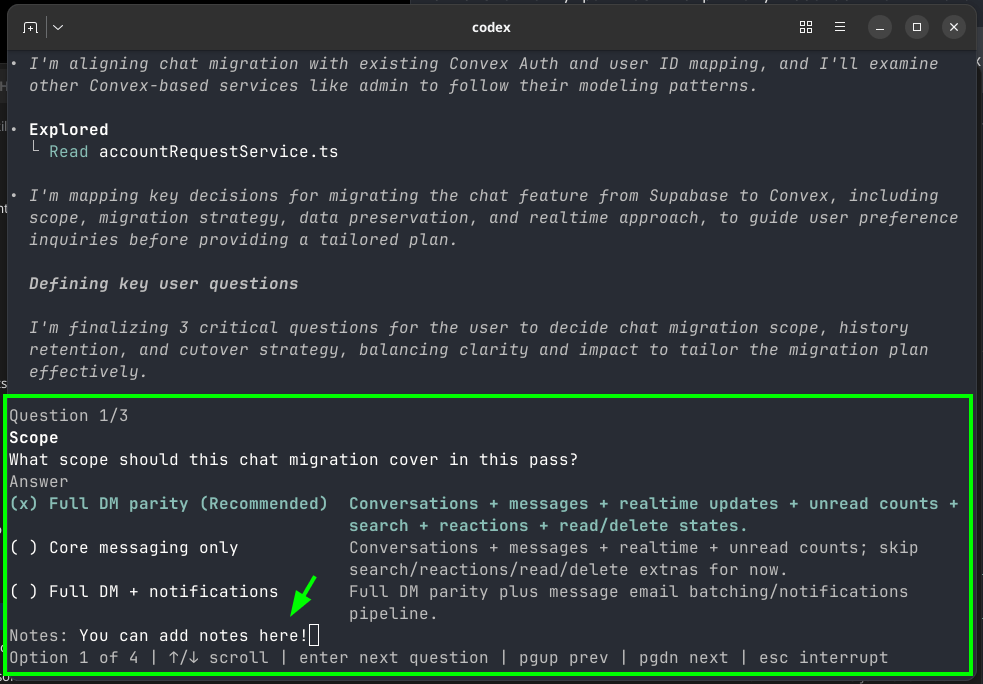
Task: Click the 'esc interrupt' footer hint
Action: pos(823,658)
